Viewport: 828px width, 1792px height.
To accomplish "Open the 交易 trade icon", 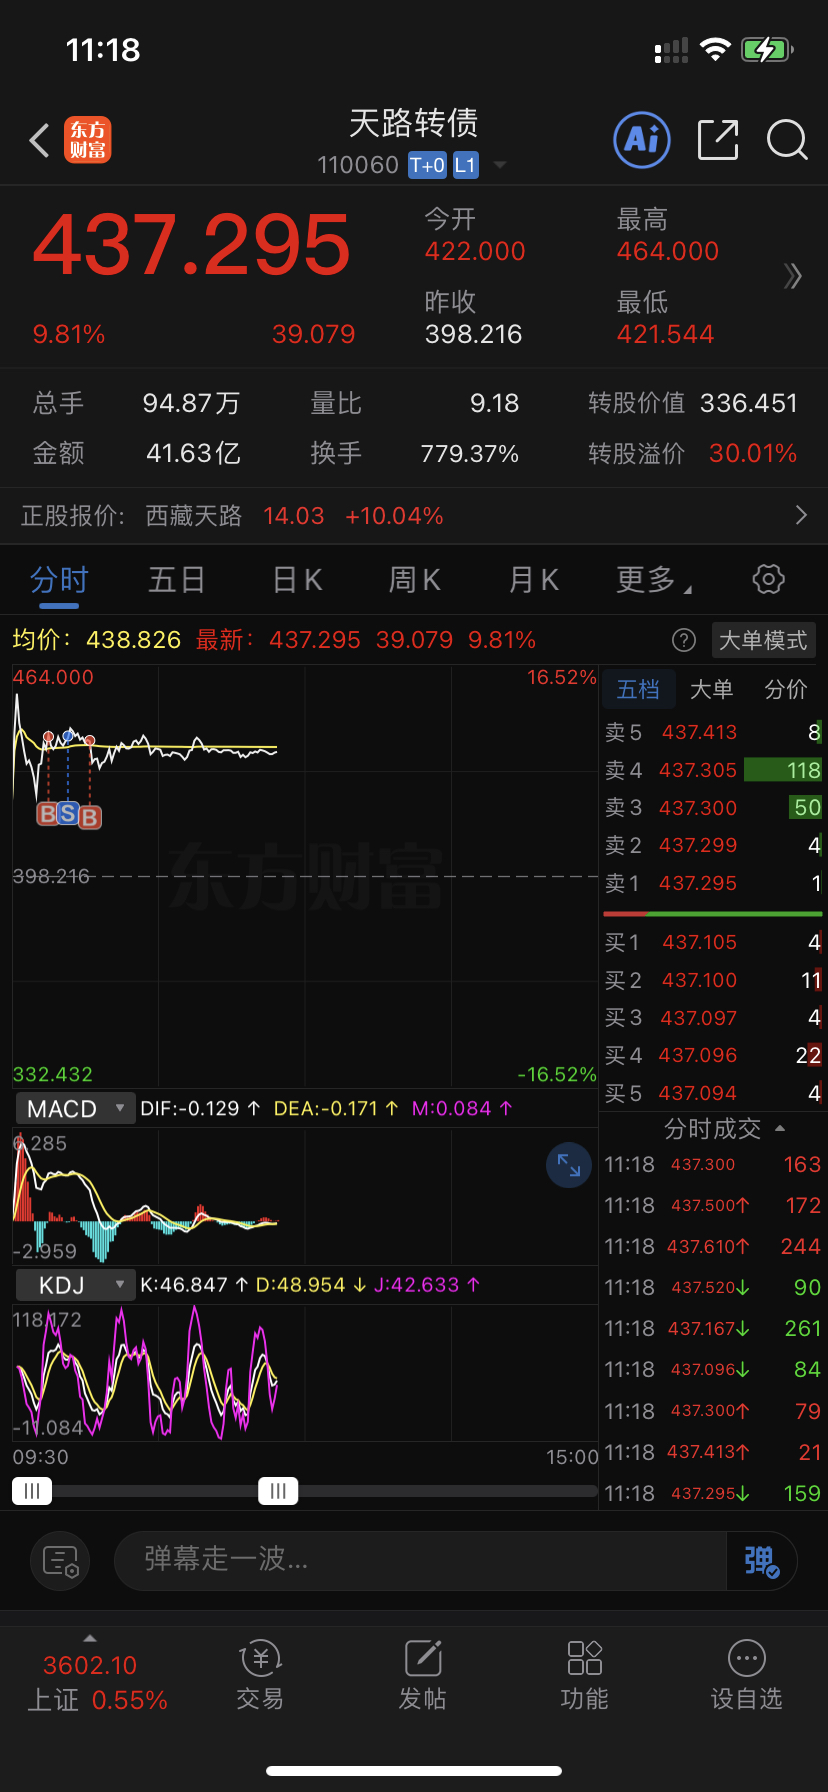I will click(260, 1675).
